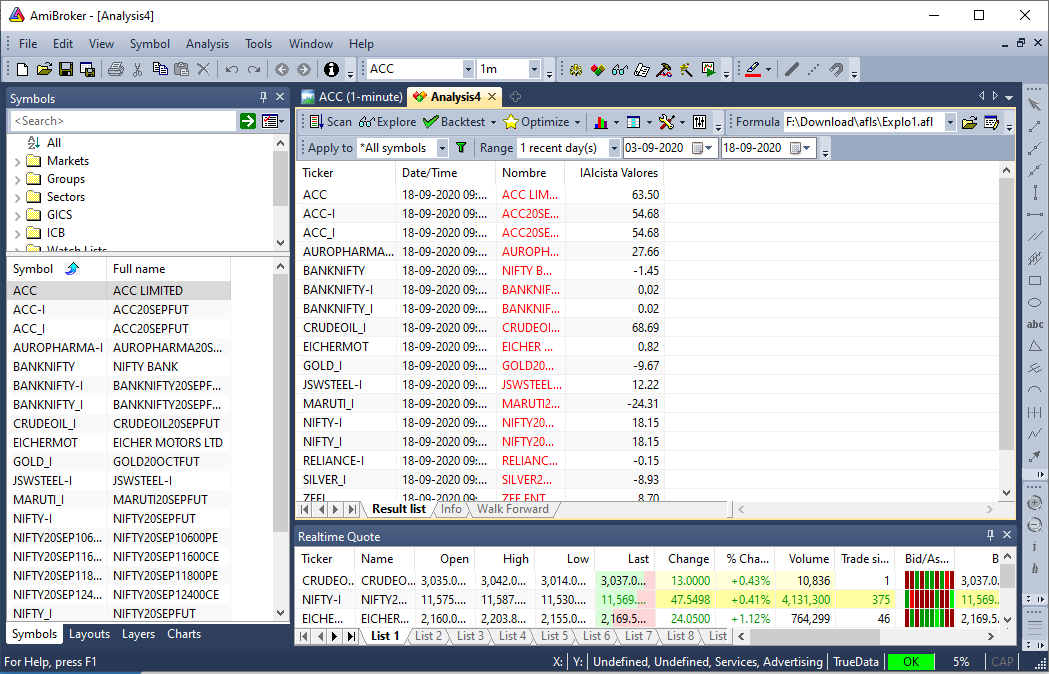This screenshot has height=674, width=1049.
Task: Pin the Symbols panel
Action: (263, 98)
